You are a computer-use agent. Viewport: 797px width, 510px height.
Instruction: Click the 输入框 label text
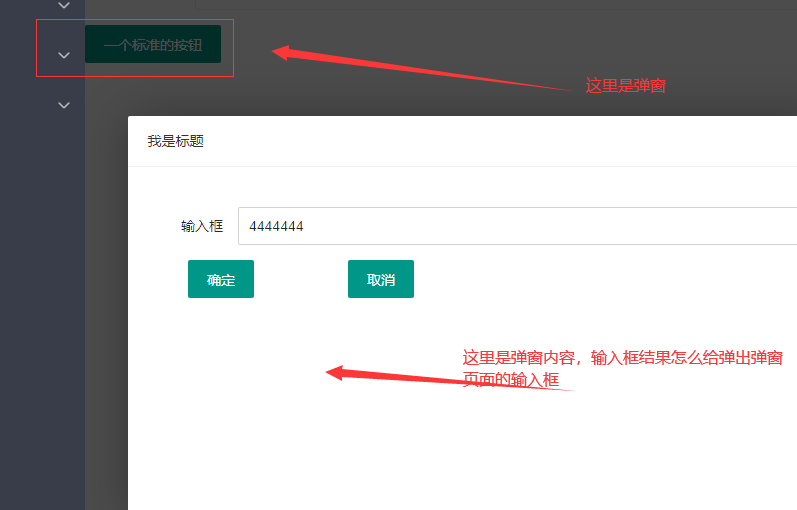[202, 226]
